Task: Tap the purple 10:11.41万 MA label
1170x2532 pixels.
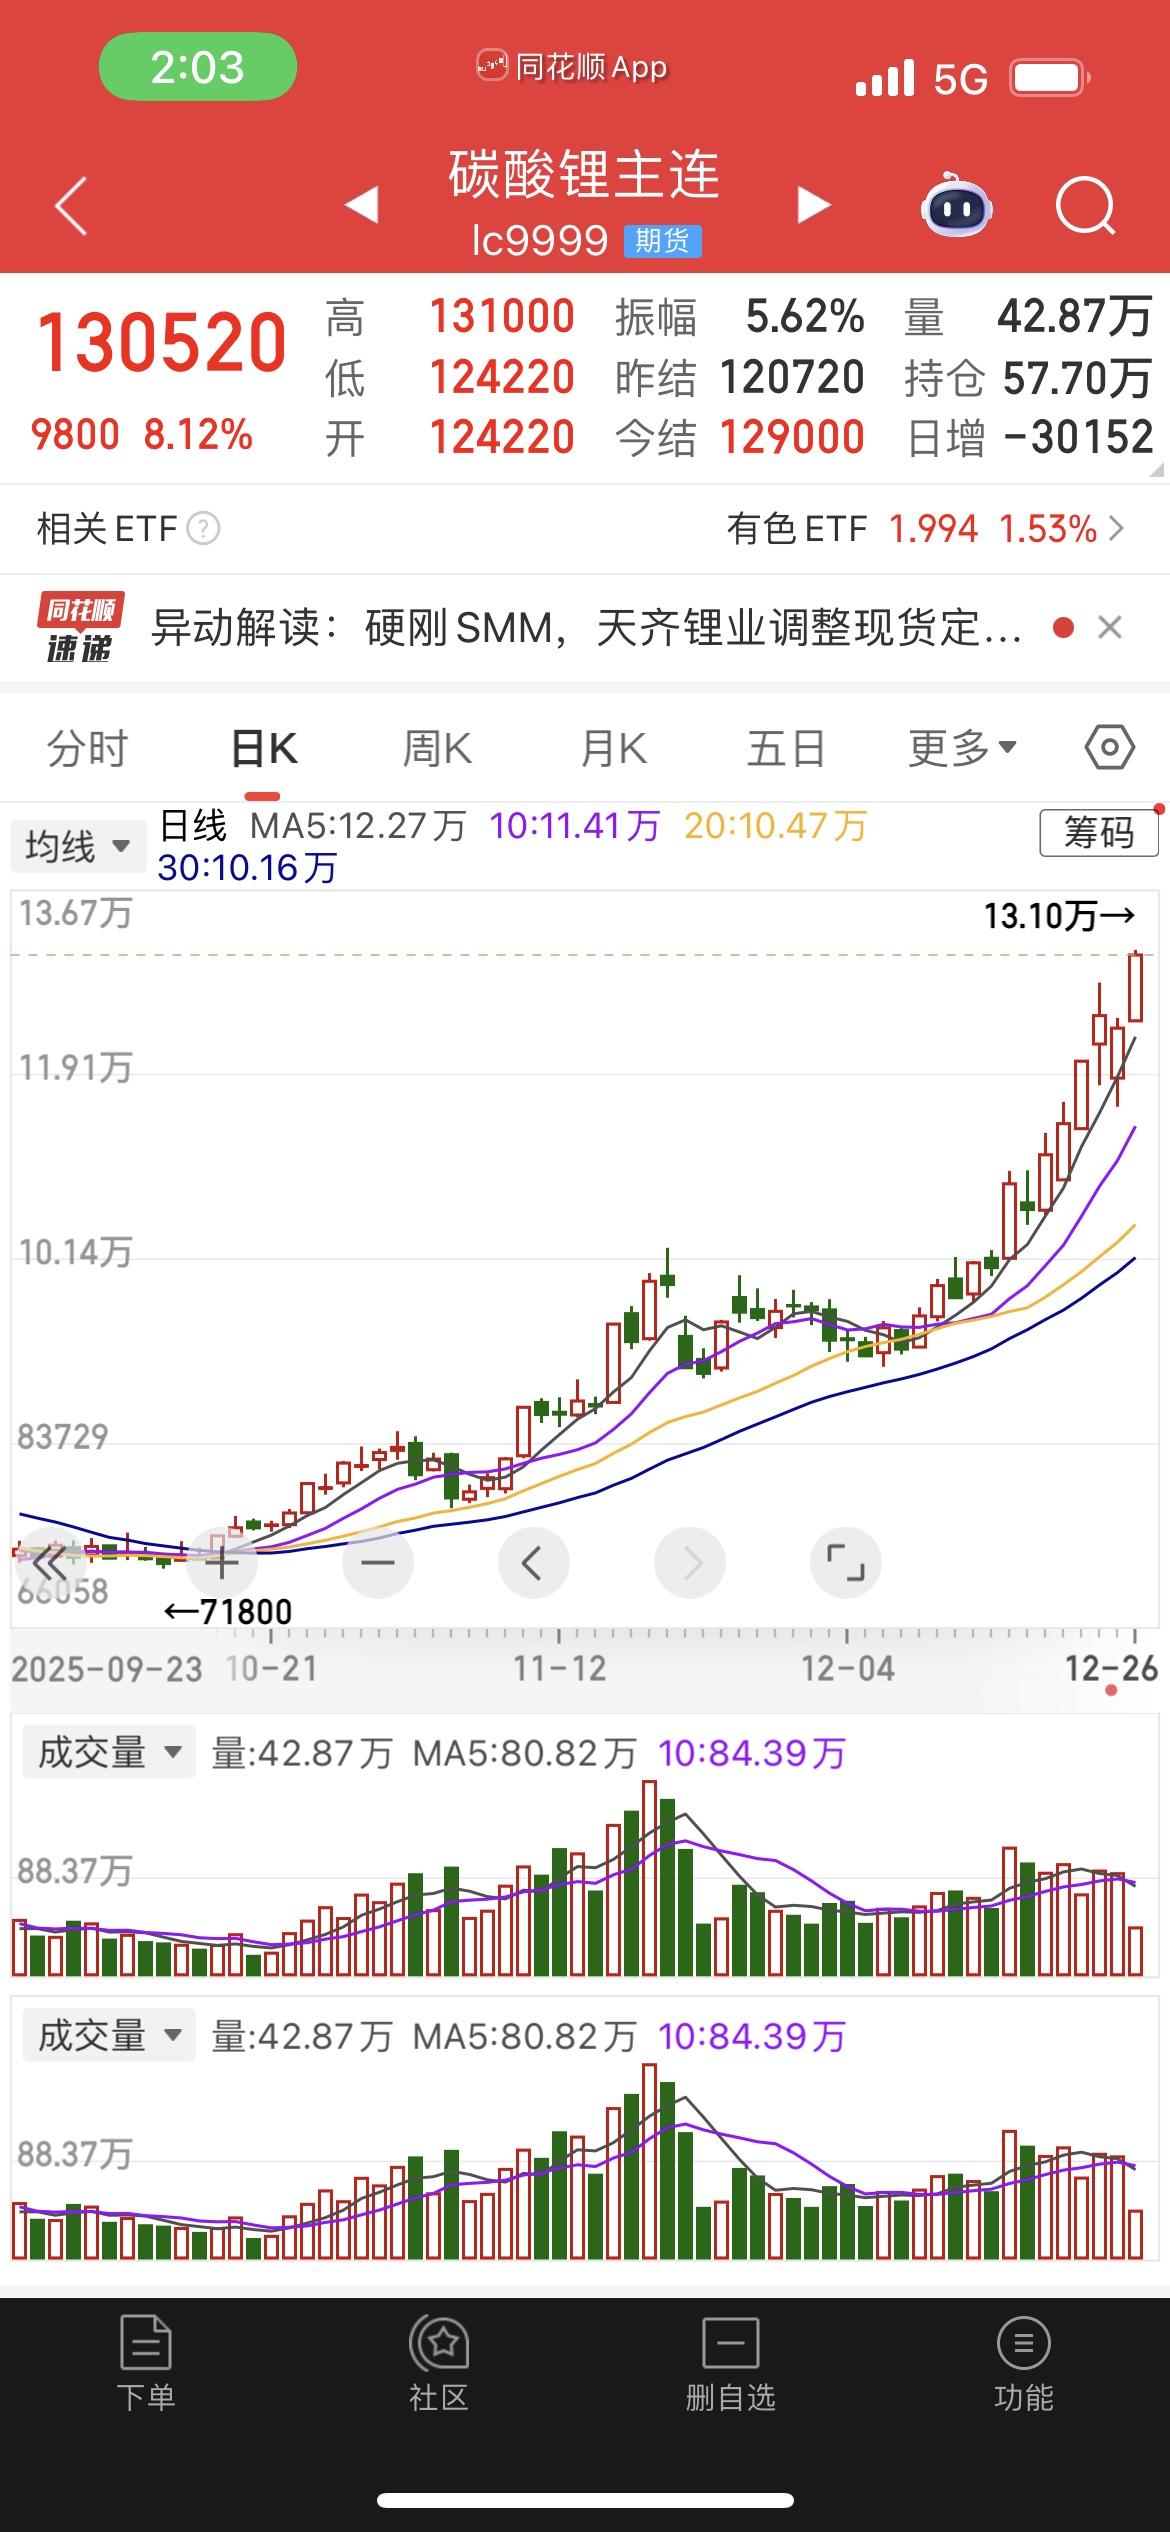Action: tap(575, 826)
